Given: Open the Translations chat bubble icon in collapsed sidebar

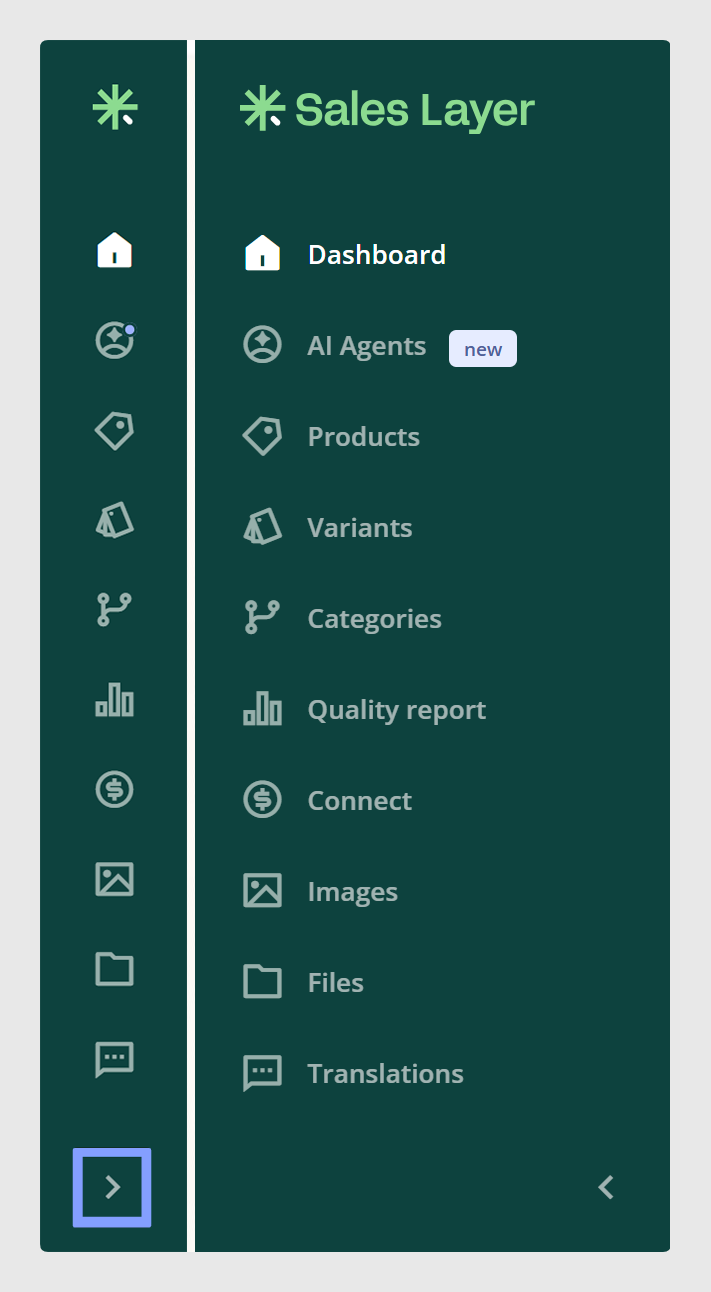Looking at the screenshot, I should 114,1059.
